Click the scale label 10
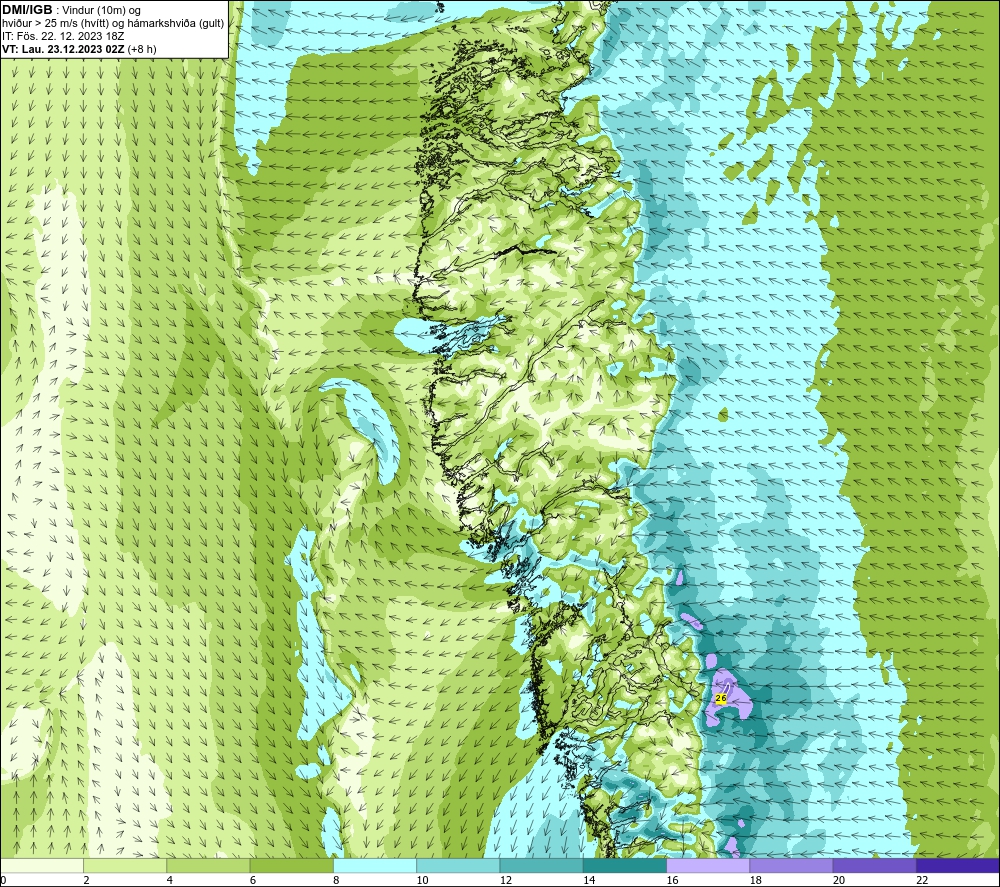Screen dimensions: 1000x887 coord(422,880)
